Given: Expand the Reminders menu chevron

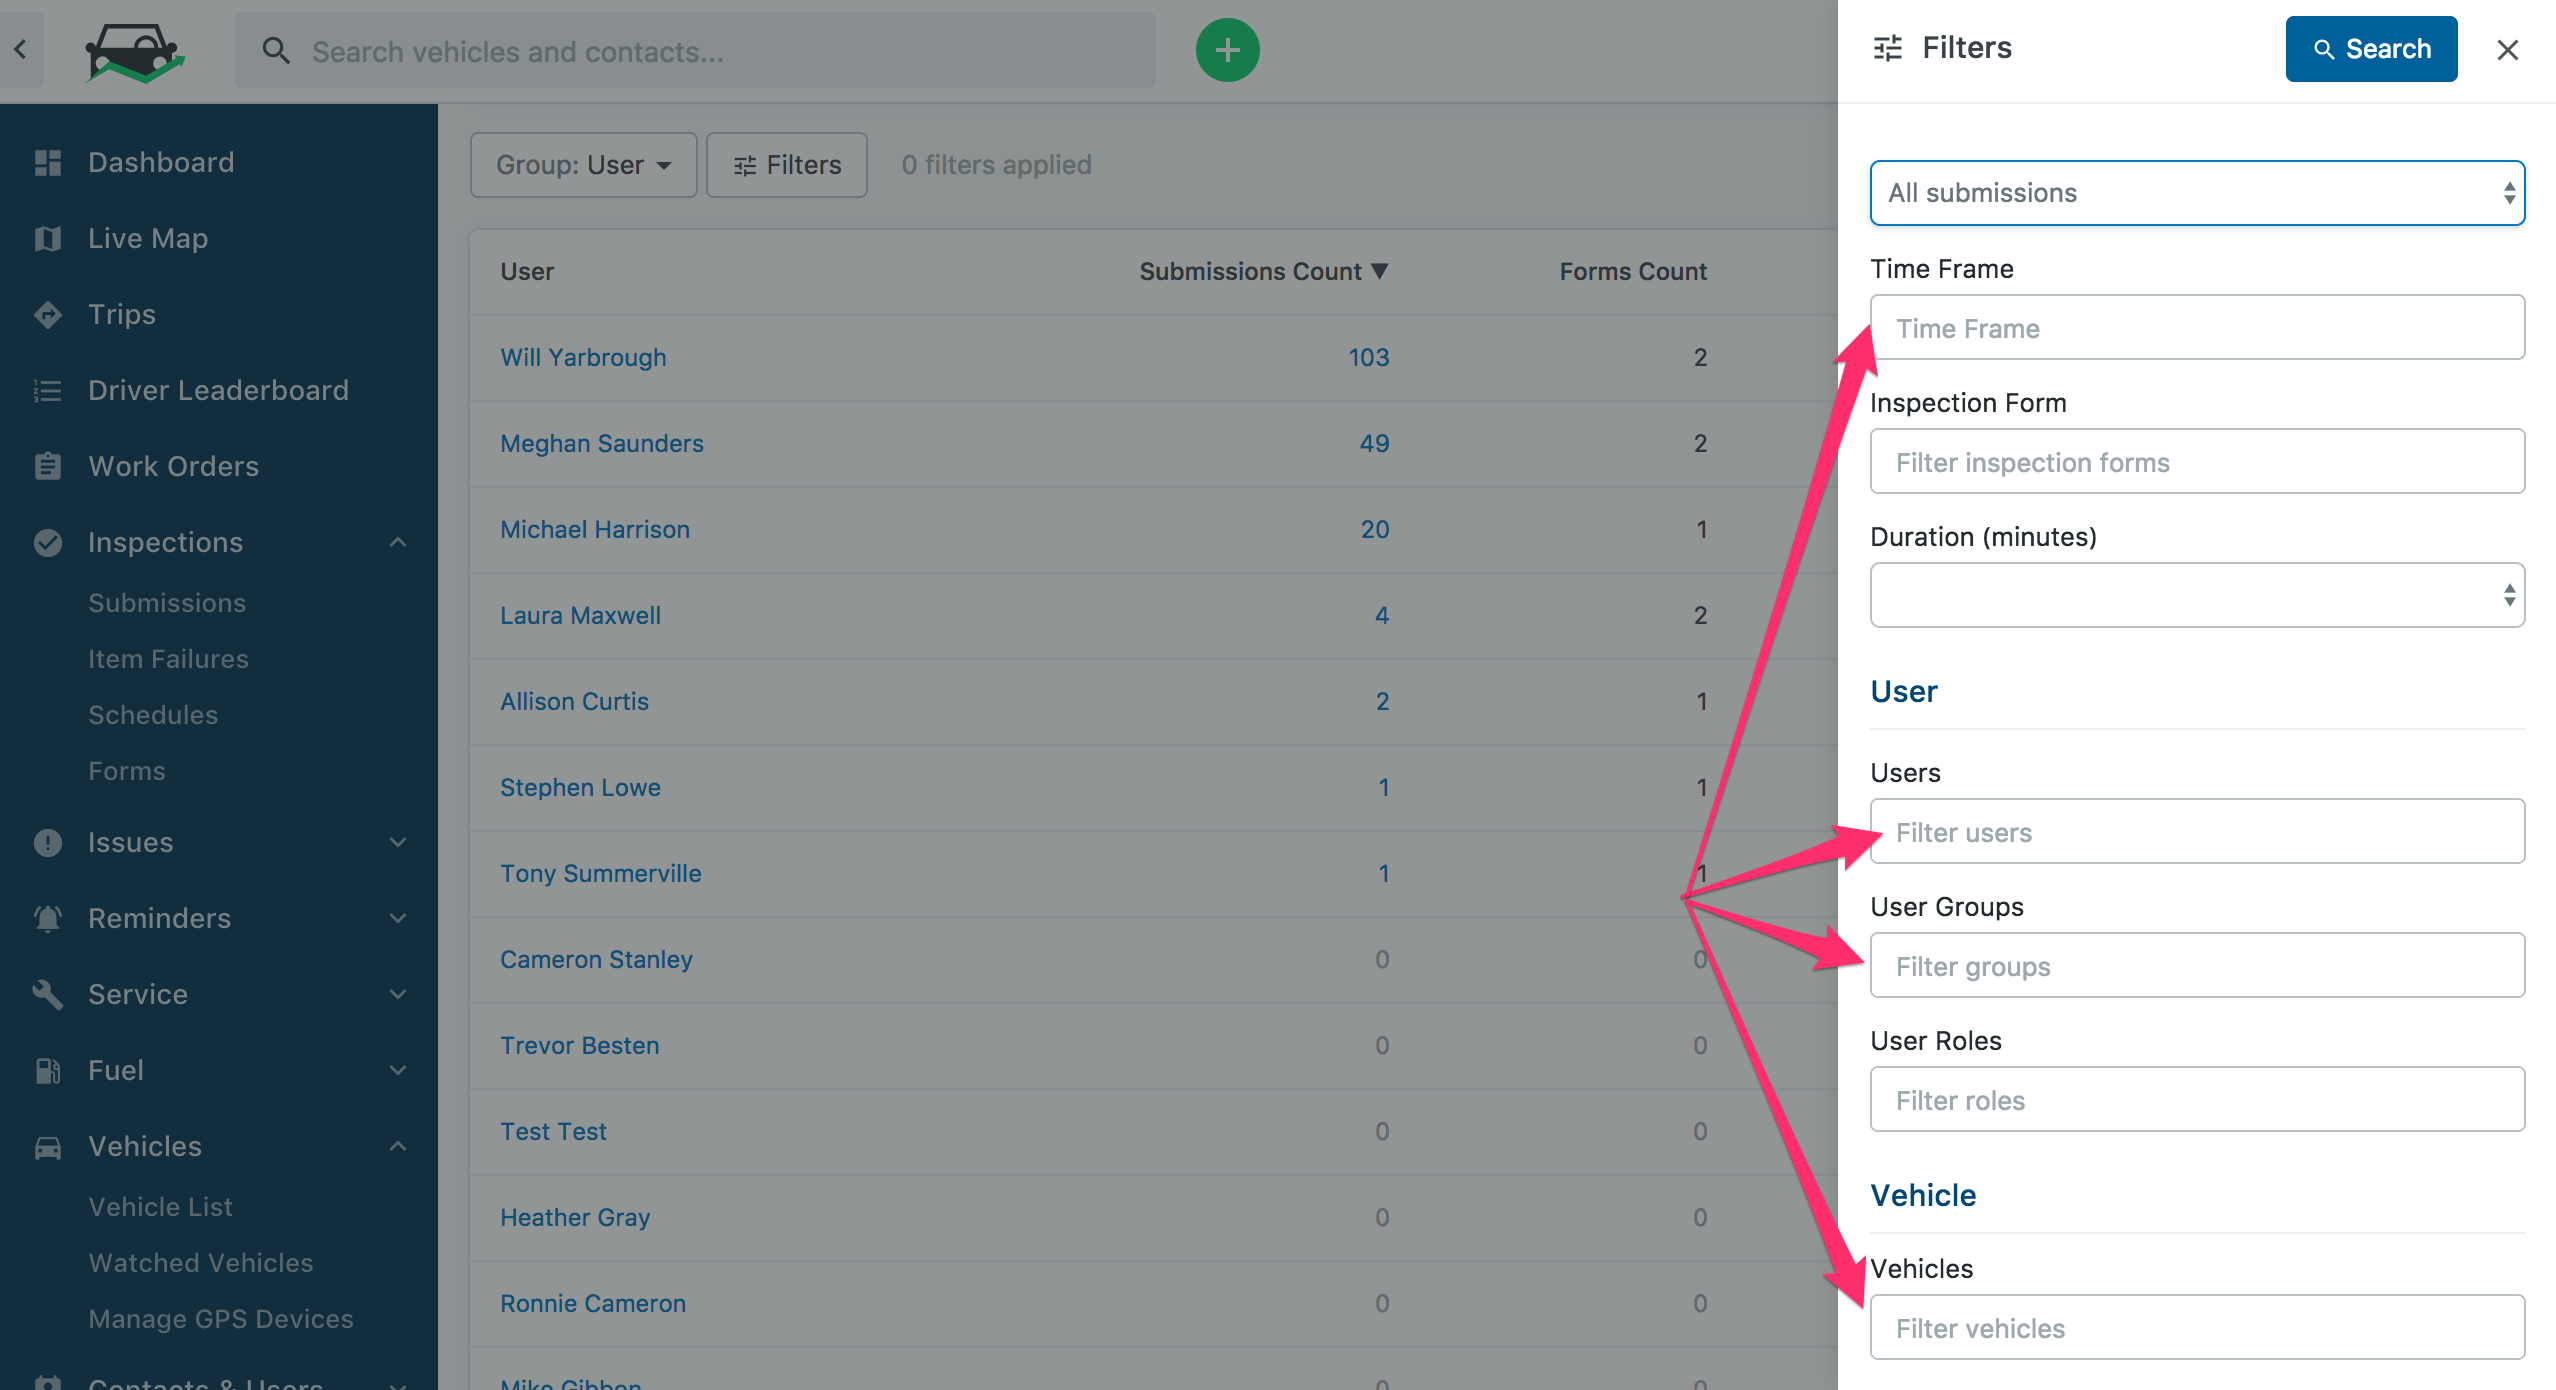Looking at the screenshot, I should (398, 918).
